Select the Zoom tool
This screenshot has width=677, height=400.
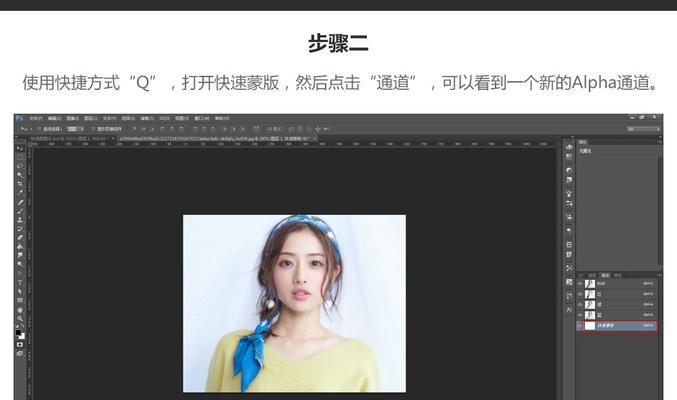coord(20,318)
